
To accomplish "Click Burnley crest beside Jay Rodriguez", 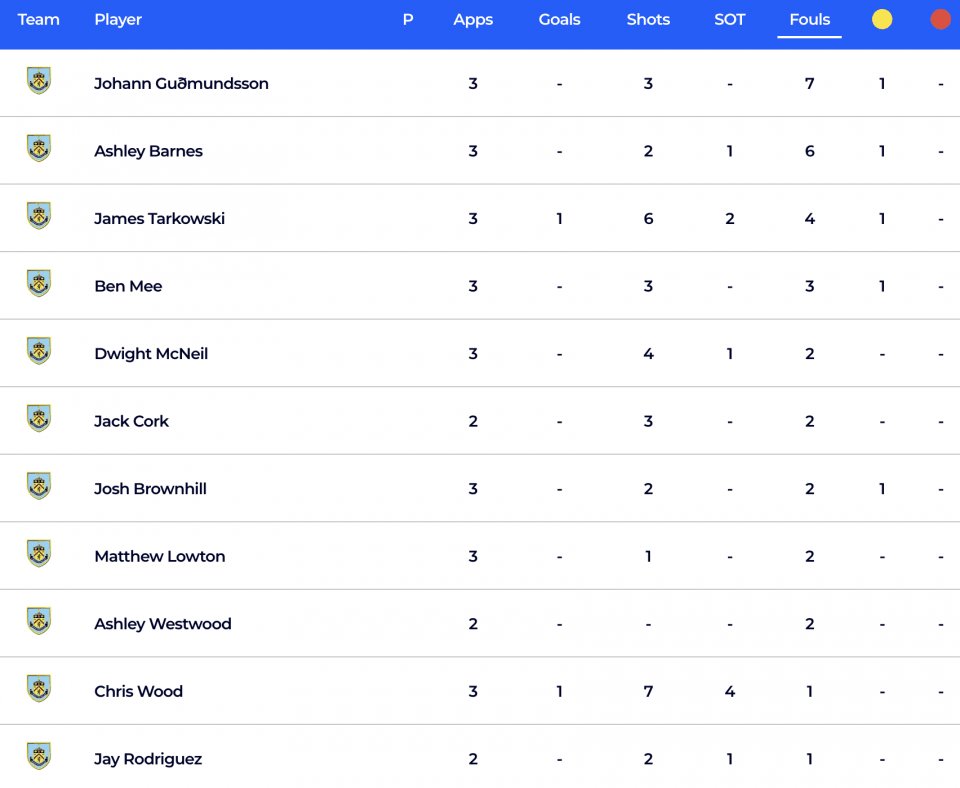I will pyautogui.click(x=39, y=756).
